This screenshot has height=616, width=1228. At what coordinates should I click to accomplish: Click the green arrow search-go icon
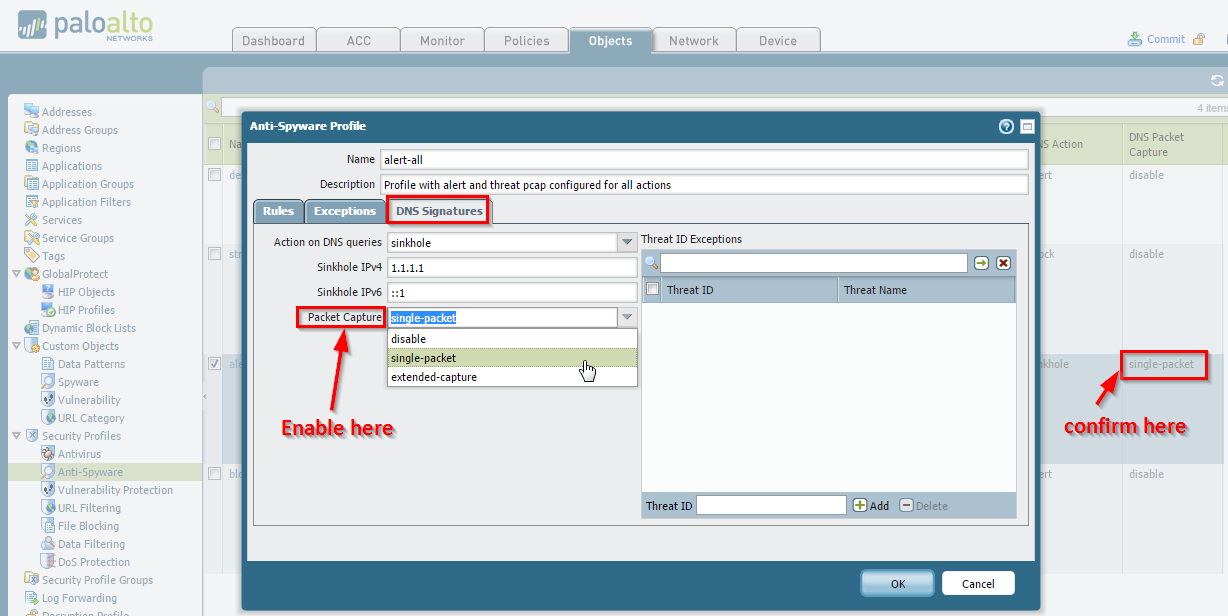(982, 263)
